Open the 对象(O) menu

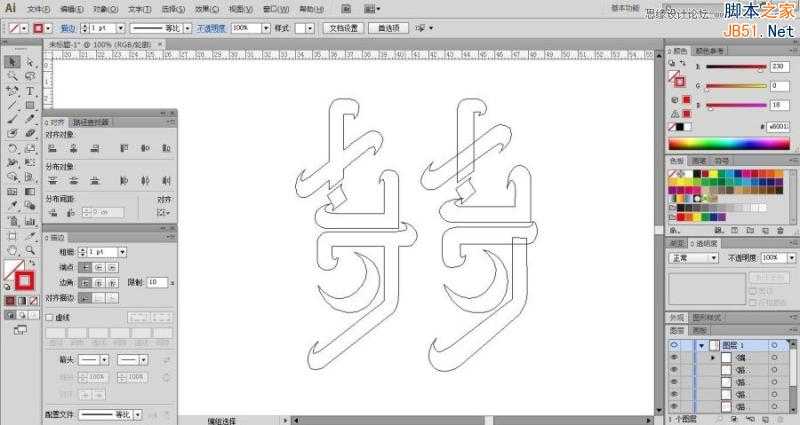point(106,9)
